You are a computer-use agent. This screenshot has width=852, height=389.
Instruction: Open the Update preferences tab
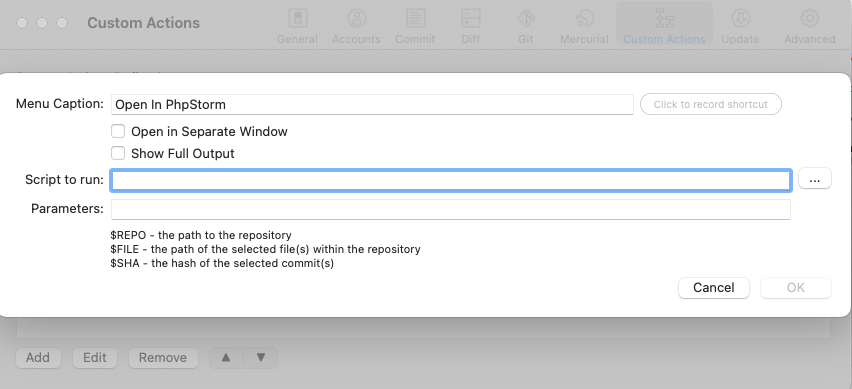(740, 26)
